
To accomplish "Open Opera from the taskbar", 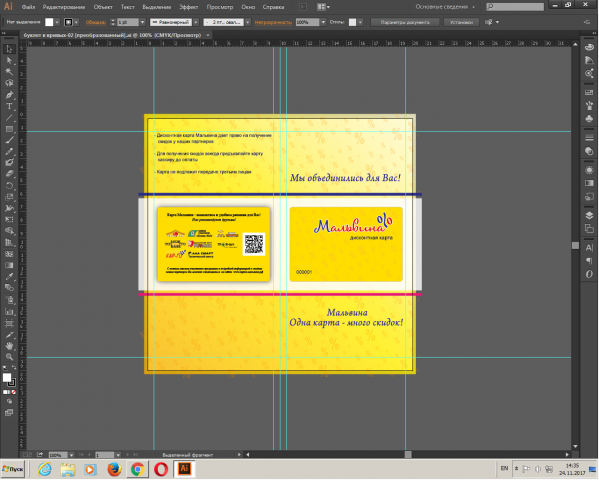I will click(161, 469).
